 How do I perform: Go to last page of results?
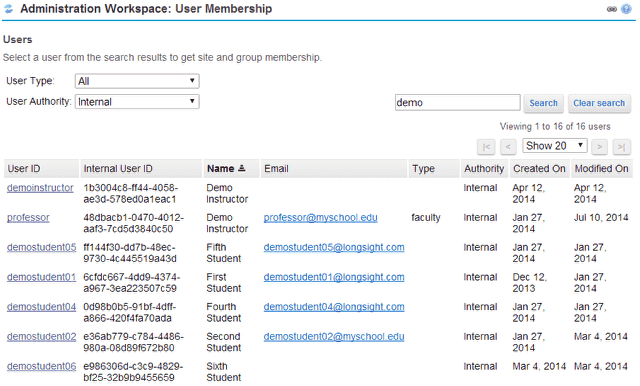[x=622, y=147]
